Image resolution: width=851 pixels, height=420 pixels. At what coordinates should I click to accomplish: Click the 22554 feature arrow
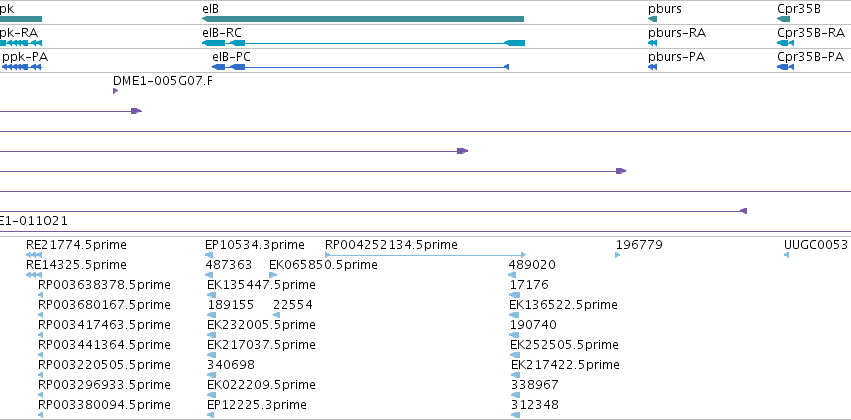pos(276,315)
